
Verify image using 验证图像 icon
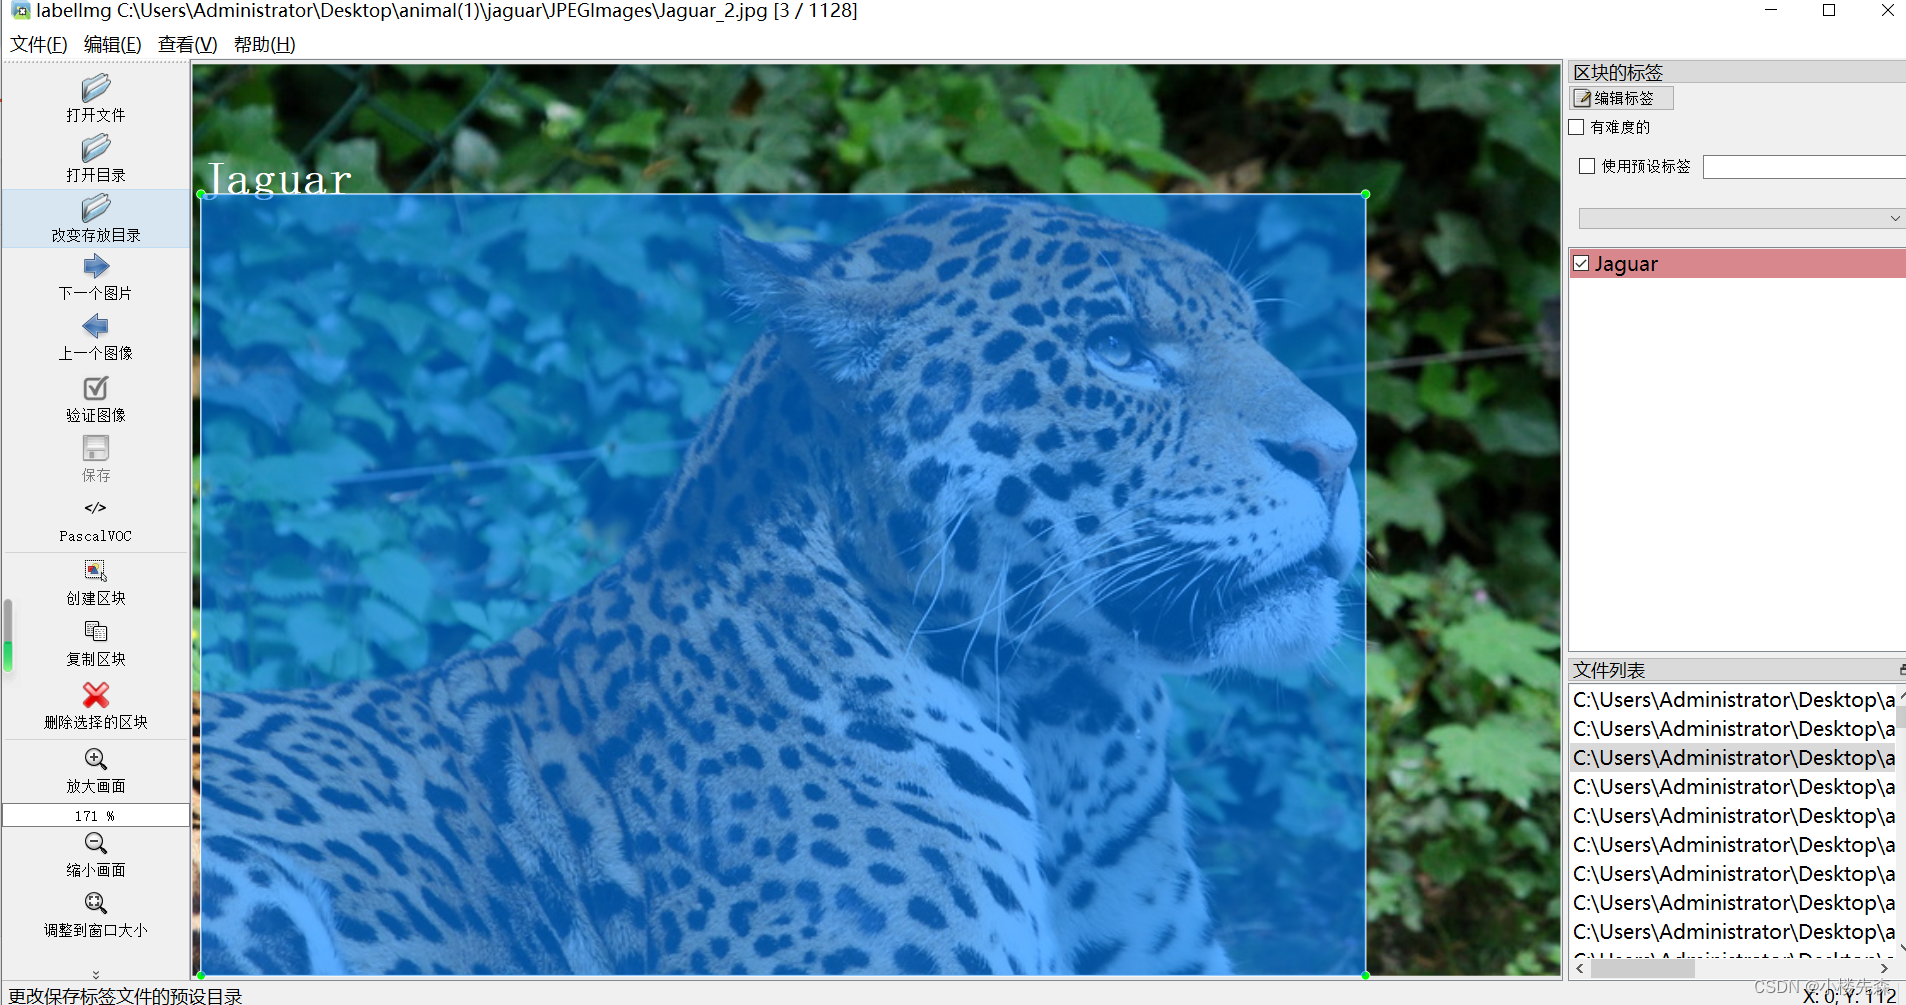pyautogui.click(x=96, y=388)
